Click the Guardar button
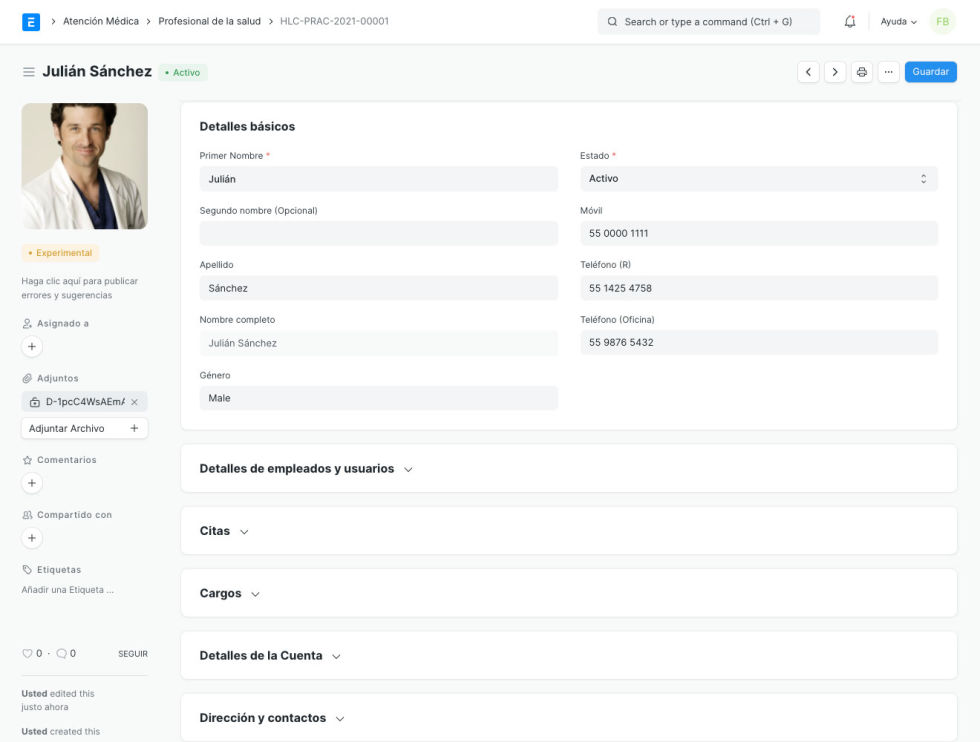Image resolution: width=980 pixels, height=742 pixels. [x=930, y=72]
